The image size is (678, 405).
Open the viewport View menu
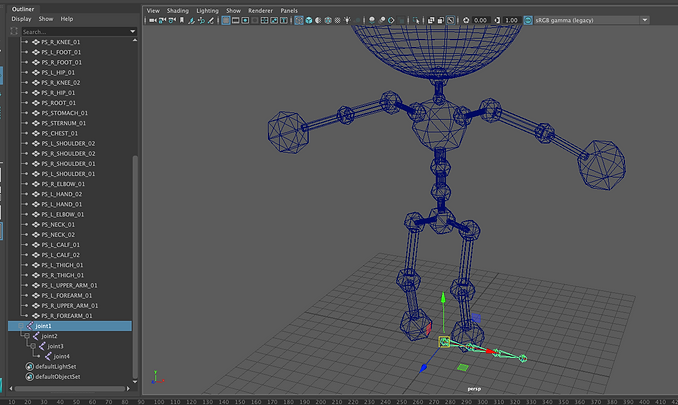point(153,10)
